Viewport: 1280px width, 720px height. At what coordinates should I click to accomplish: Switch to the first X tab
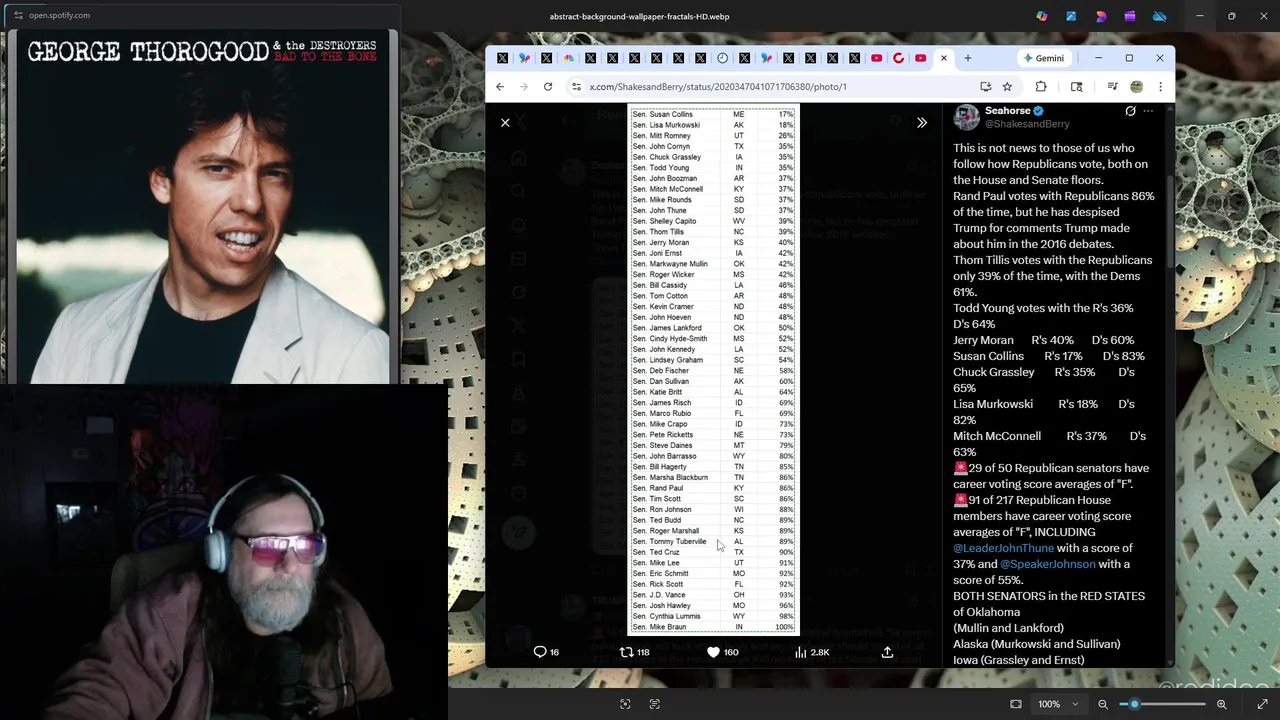click(x=502, y=58)
